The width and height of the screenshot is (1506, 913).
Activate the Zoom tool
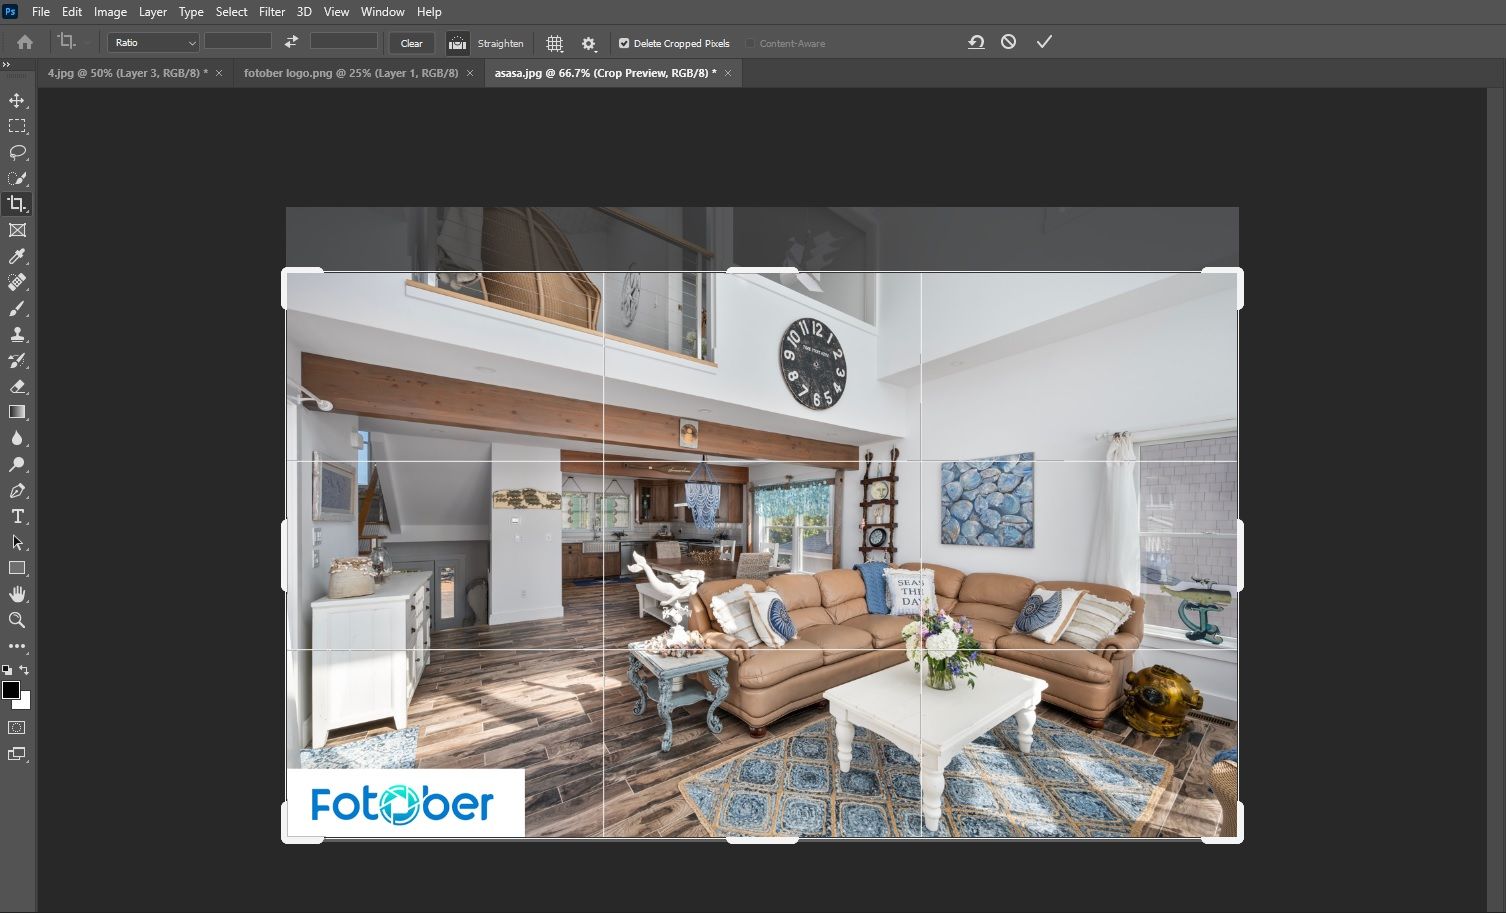[x=17, y=621]
